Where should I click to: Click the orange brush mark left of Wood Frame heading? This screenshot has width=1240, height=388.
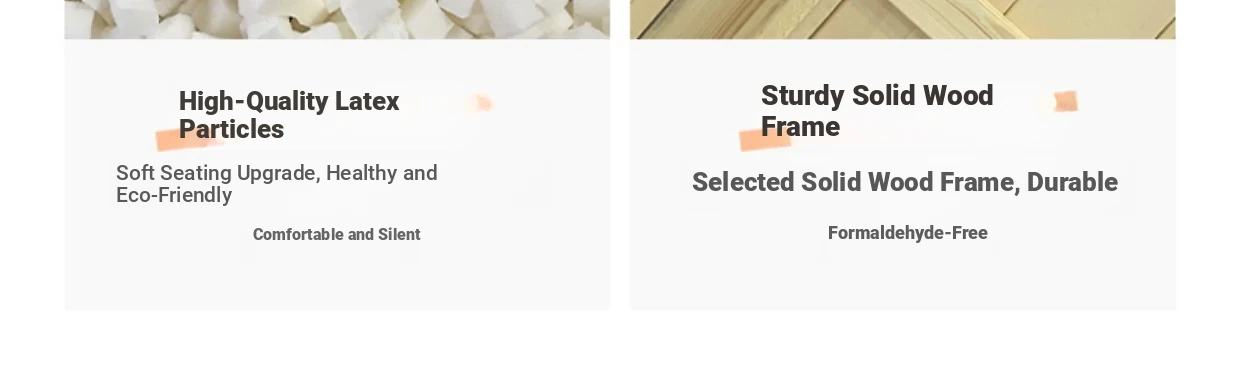pos(765,140)
